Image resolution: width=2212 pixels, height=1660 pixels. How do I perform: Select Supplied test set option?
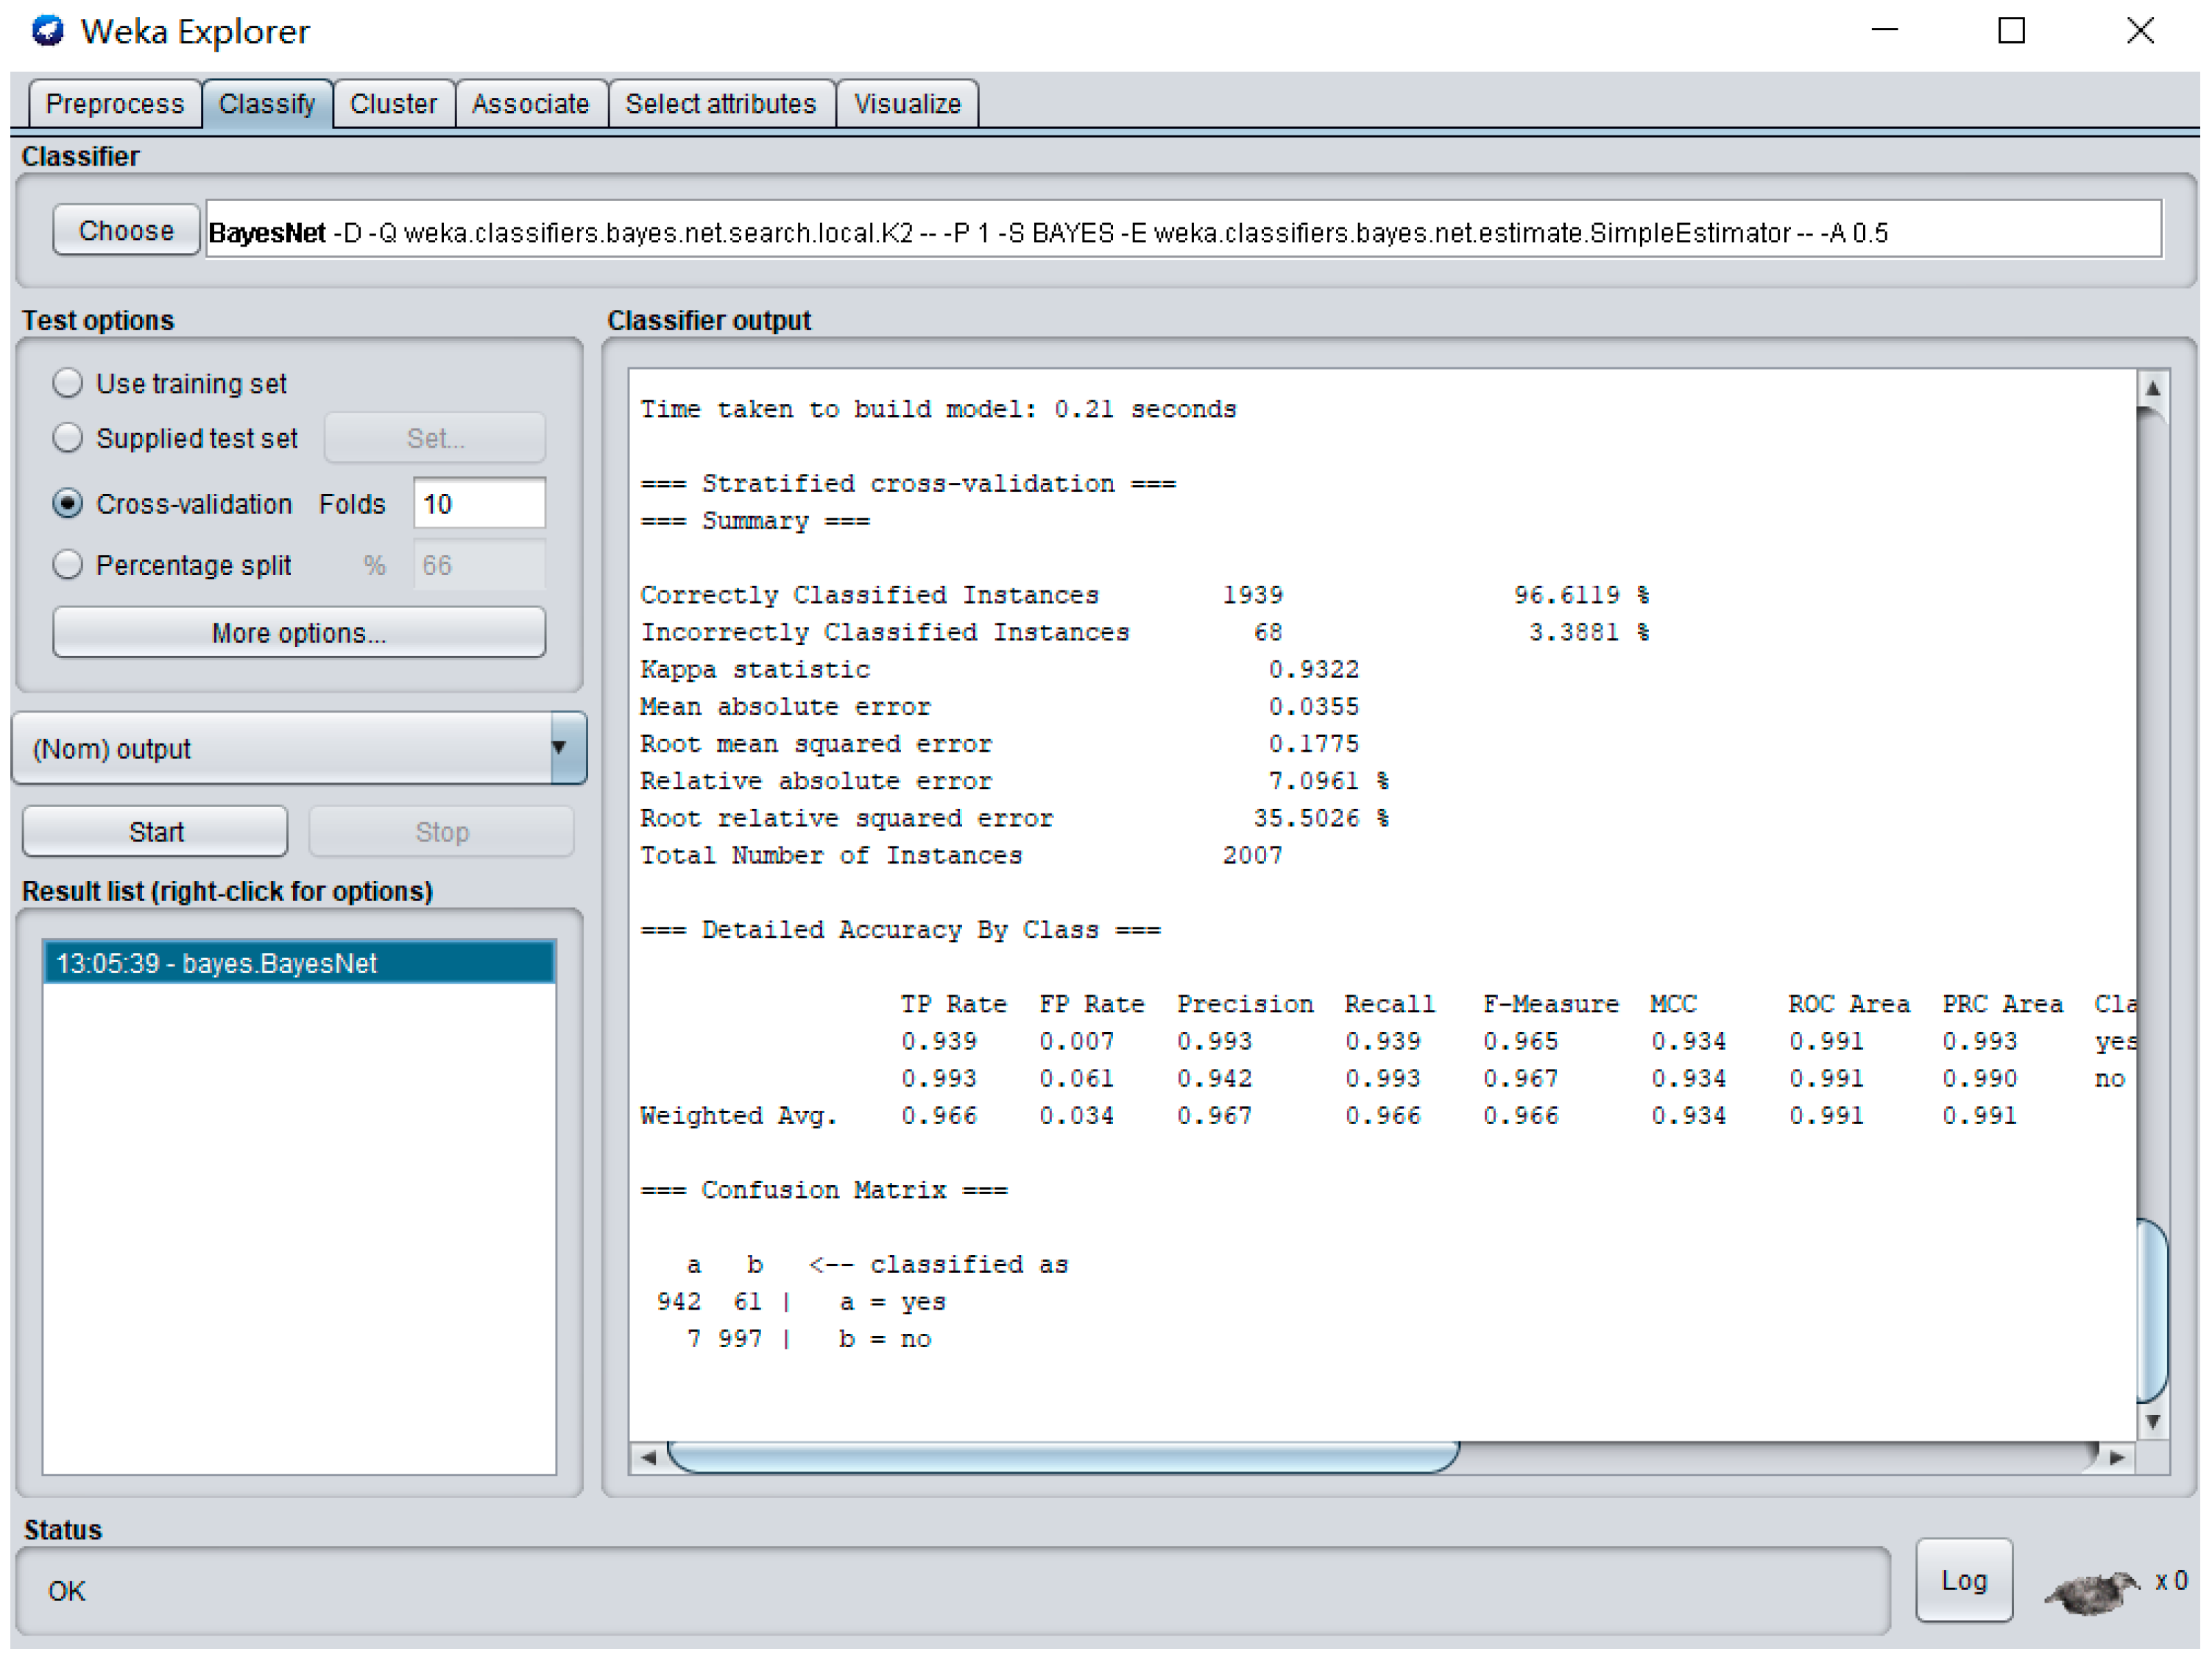tap(68, 438)
